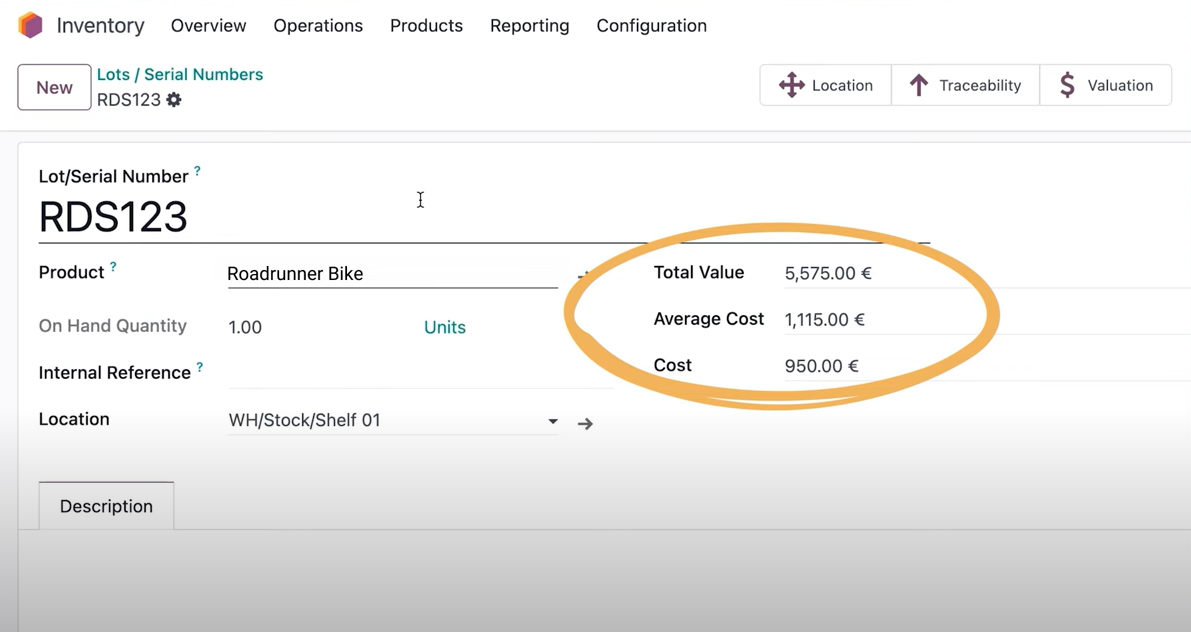Return via the Lots / Serial Numbers breadcrumb
The width and height of the screenshot is (1191, 632).
tap(179, 74)
